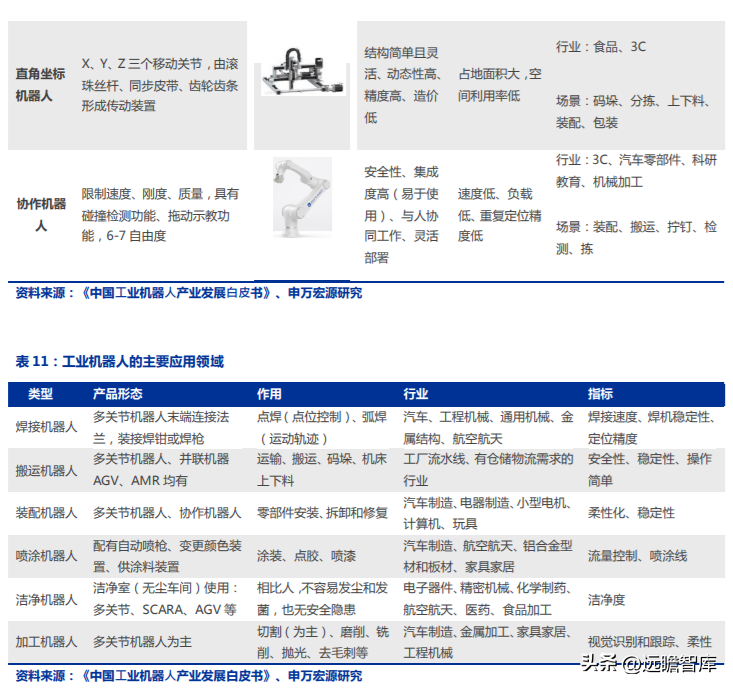Screen dimensions: 733x689
Task: Select the 焊接机器人 row
Action: (x=46, y=427)
